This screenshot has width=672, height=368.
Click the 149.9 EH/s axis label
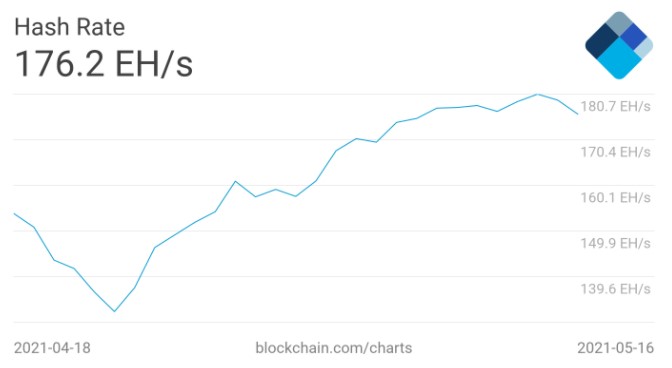point(615,243)
